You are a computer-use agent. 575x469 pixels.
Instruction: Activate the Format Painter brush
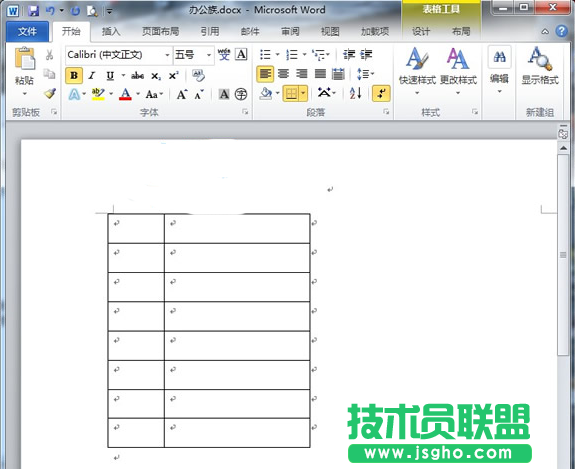coord(50,93)
